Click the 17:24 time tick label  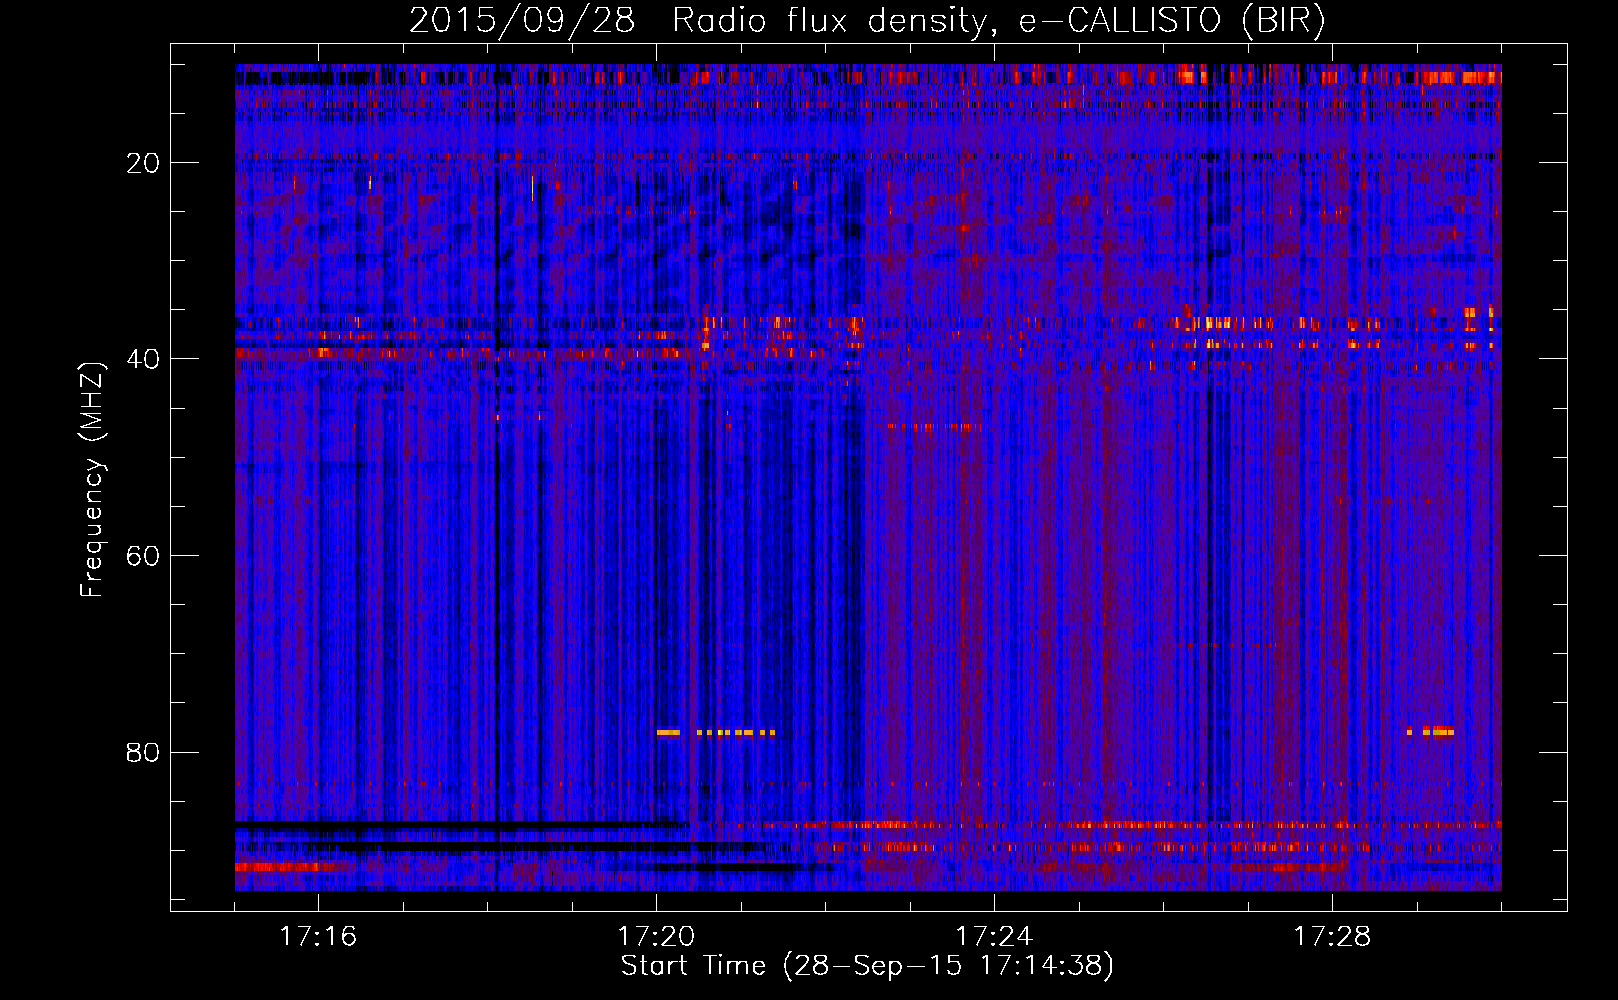tap(994, 936)
